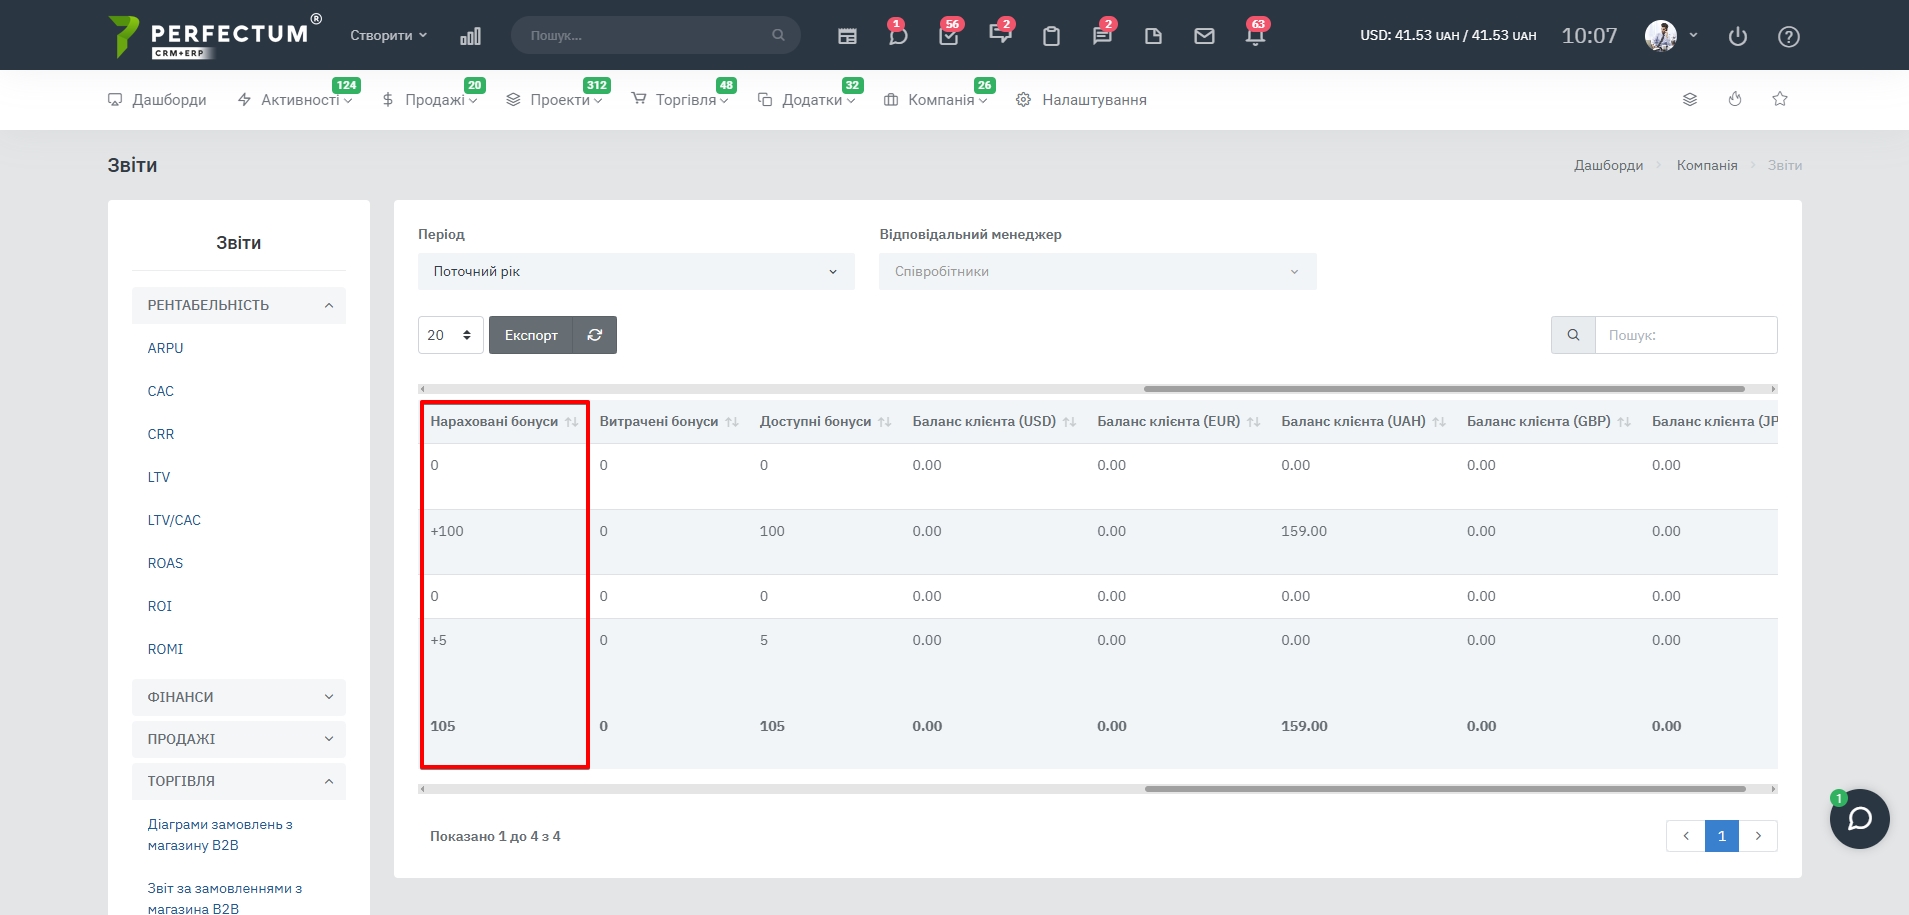Click the star favorites icon
The width and height of the screenshot is (1909, 915).
(1780, 99)
